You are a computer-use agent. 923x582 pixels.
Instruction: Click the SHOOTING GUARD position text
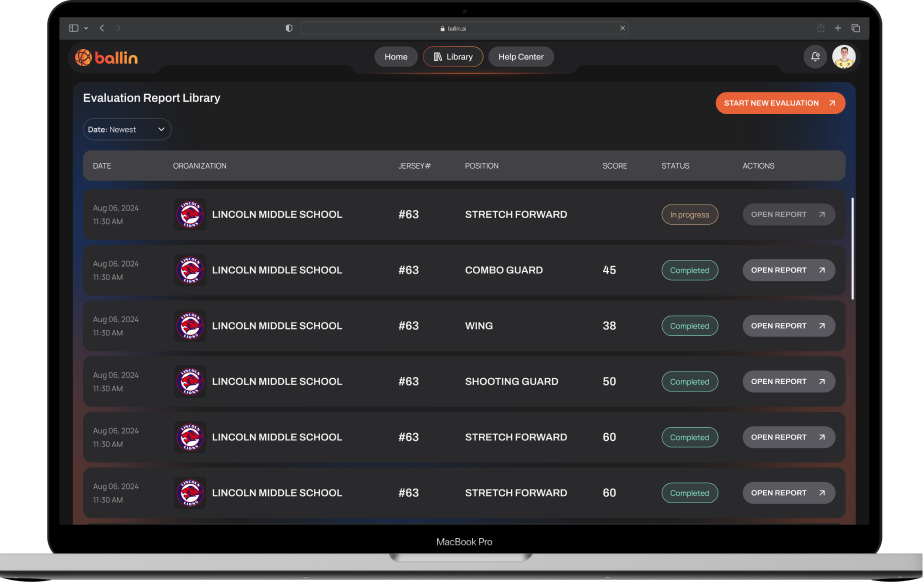click(x=512, y=381)
